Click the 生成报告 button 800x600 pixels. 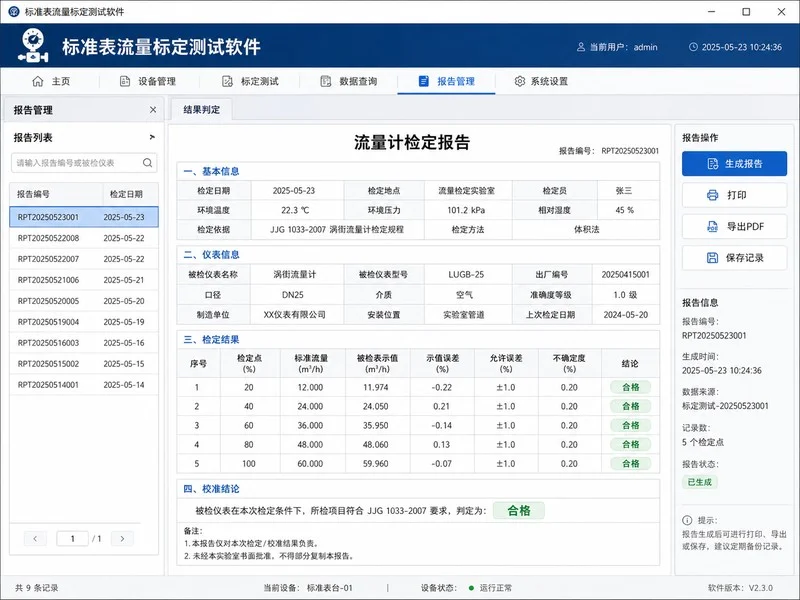click(x=734, y=164)
